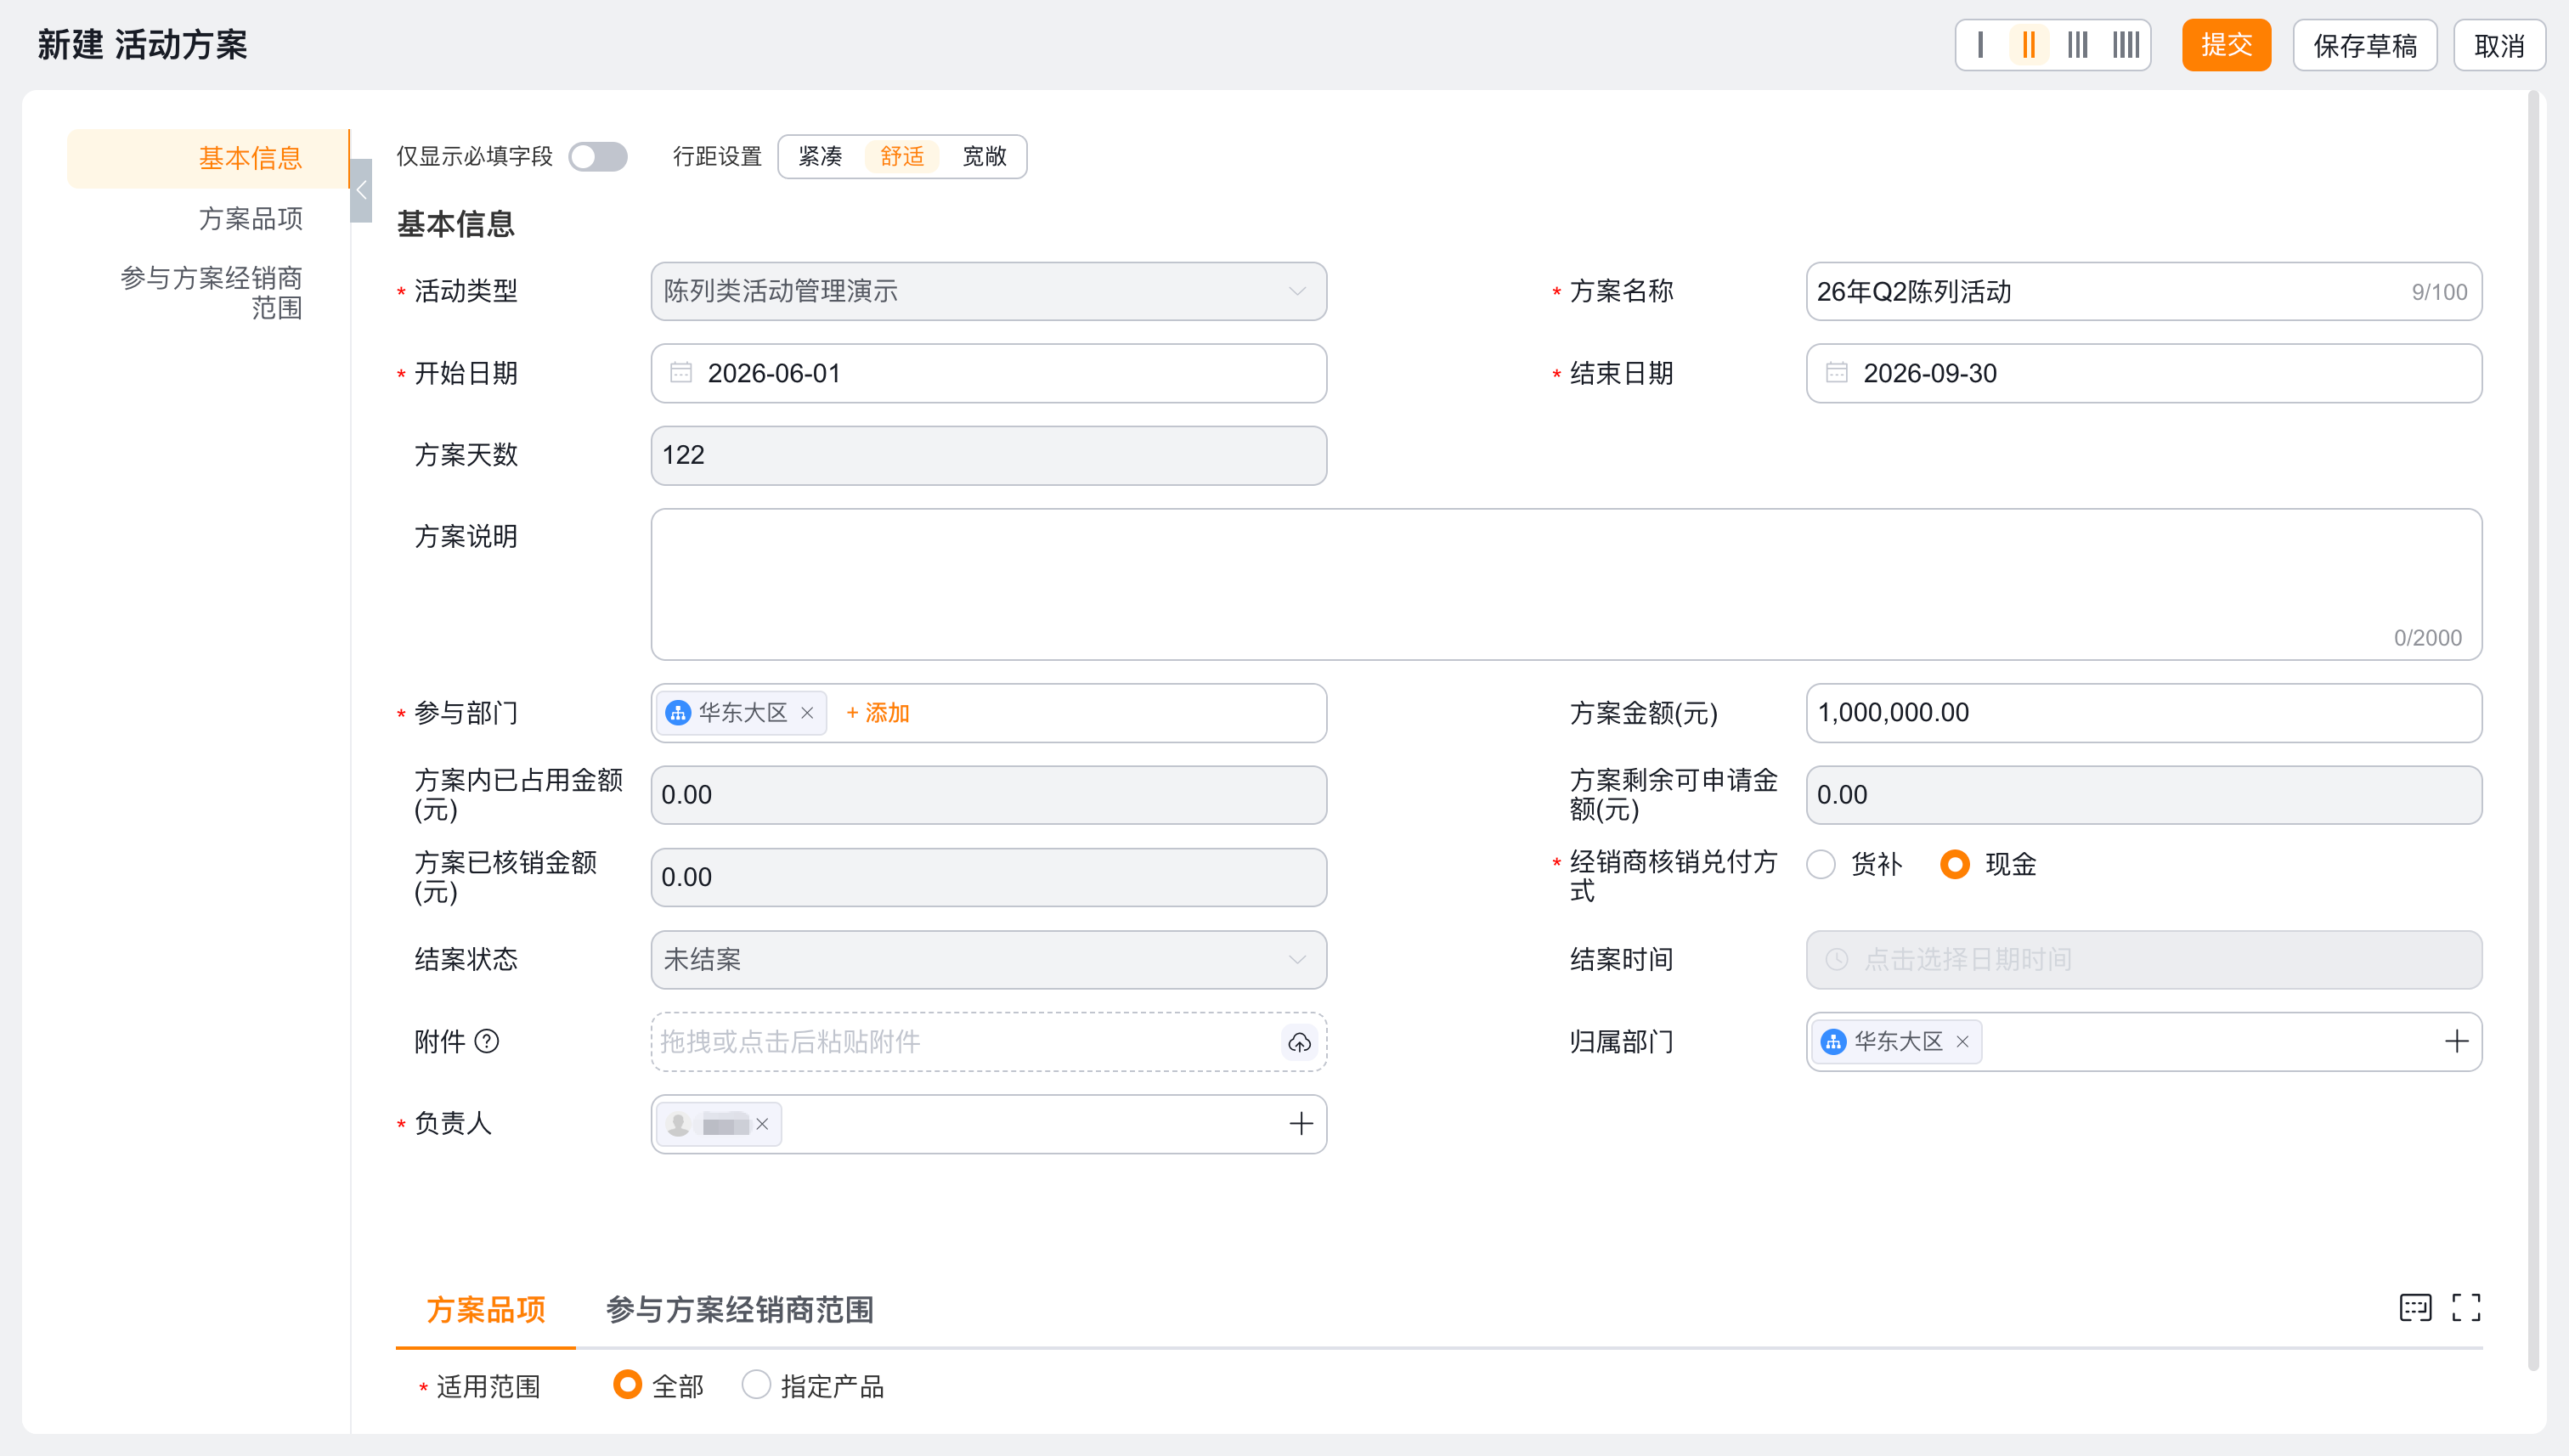Open the 活动类型 dropdown
This screenshot has width=2569, height=1456.
point(989,291)
